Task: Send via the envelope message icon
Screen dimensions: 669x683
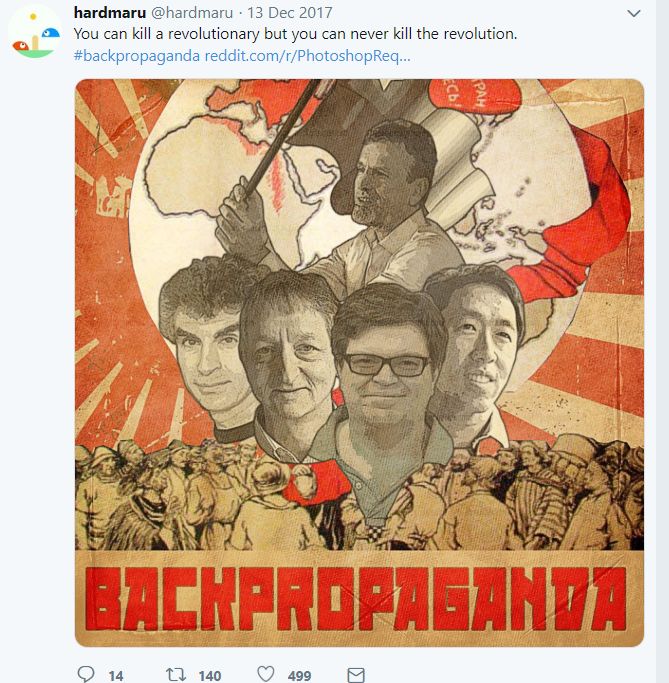Action: 356,675
